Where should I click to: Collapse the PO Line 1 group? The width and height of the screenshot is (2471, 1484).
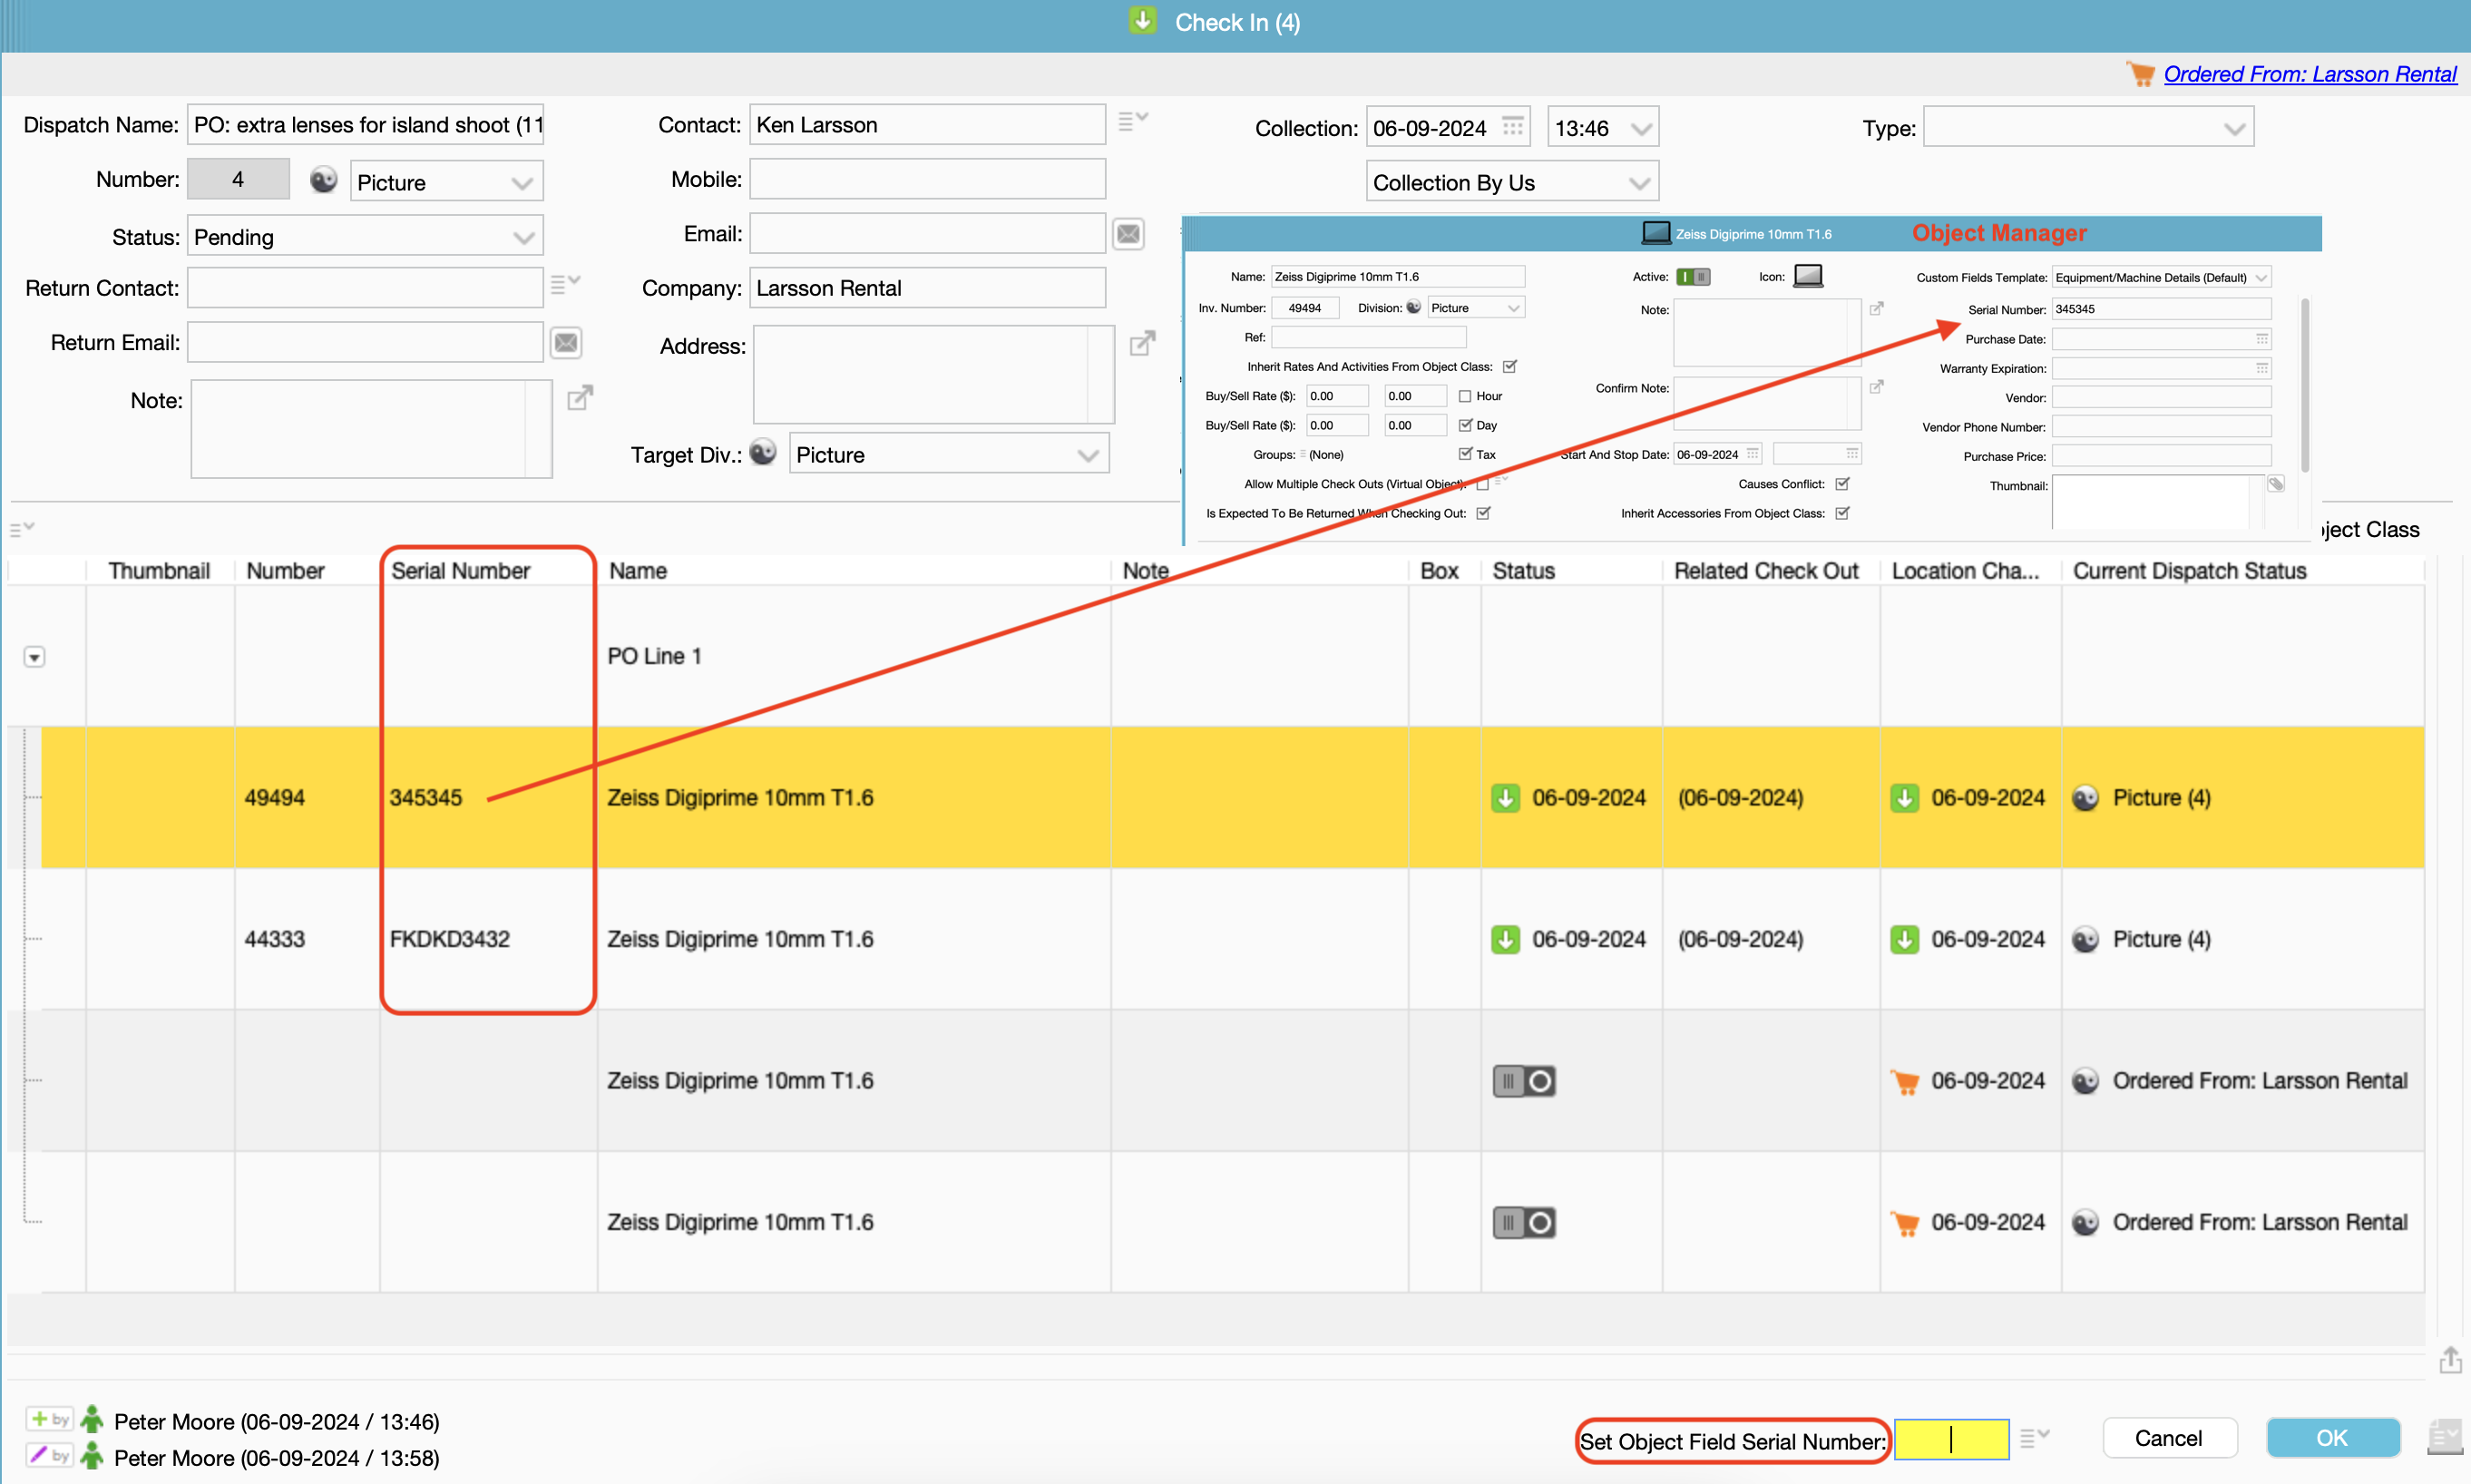tap(34, 657)
